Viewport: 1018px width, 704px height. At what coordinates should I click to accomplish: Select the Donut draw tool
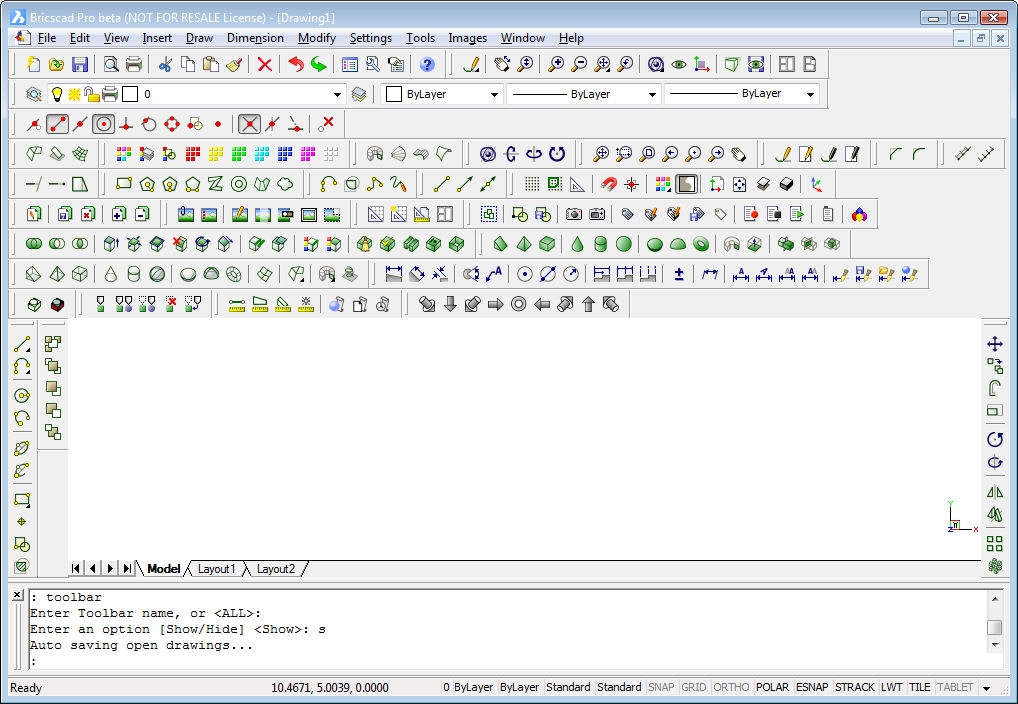[239, 184]
